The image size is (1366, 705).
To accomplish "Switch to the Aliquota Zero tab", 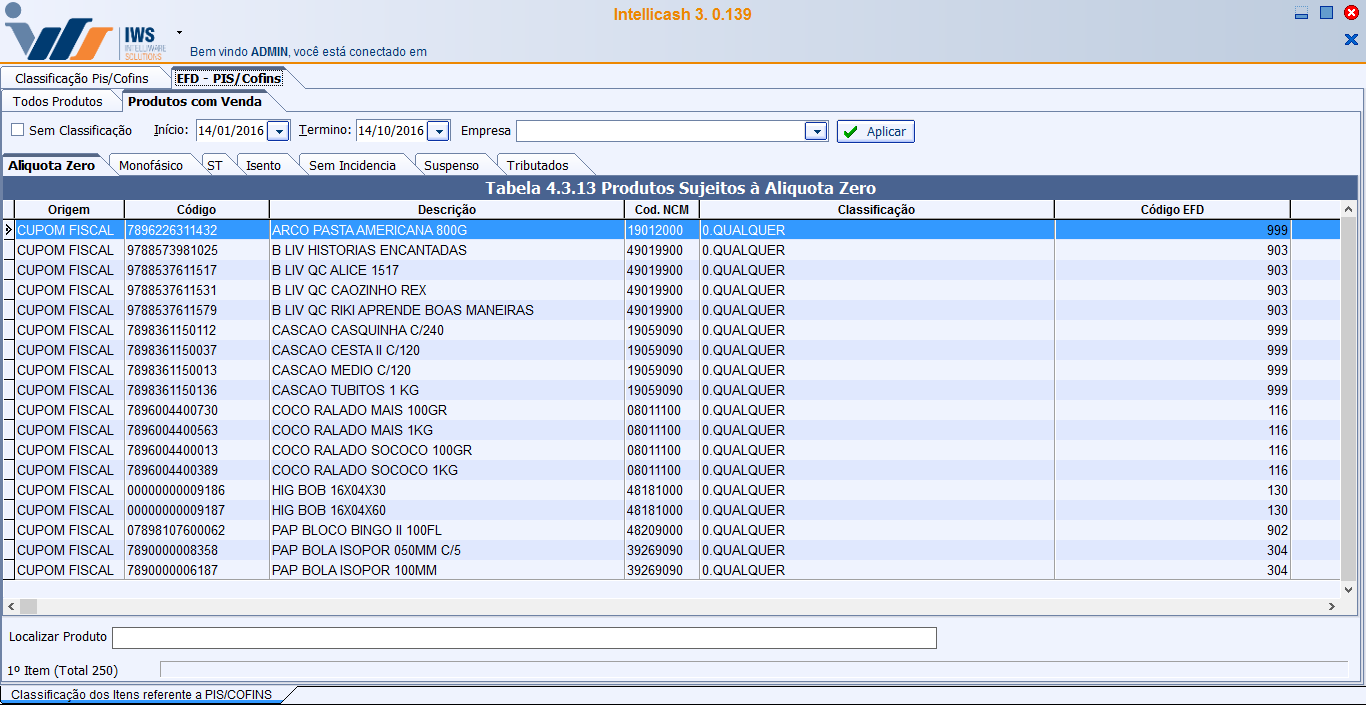I will [52, 165].
